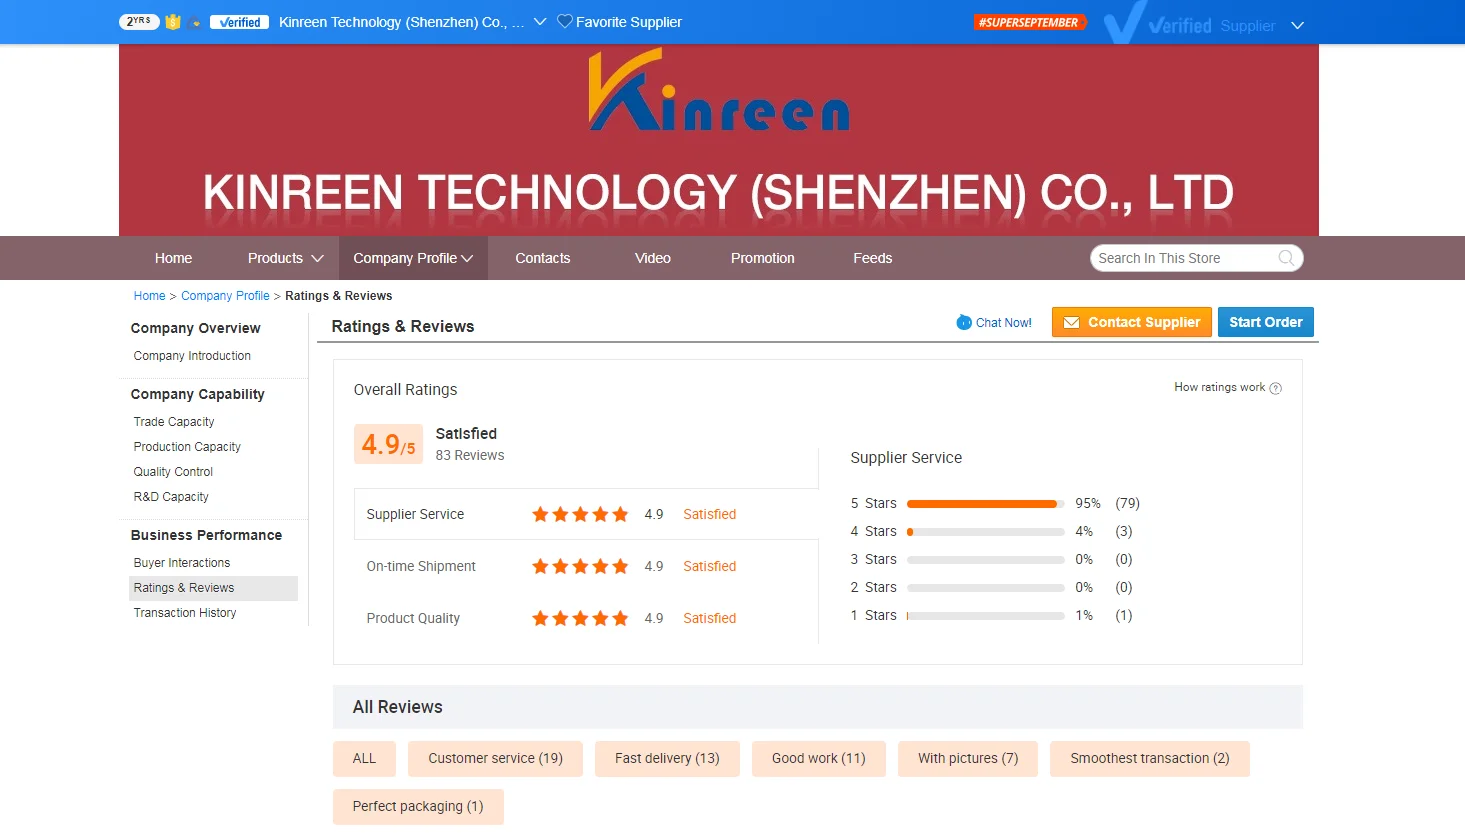Click the Kinreen logo in the banner
1465x835 pixels.
[x=719, y=90]
